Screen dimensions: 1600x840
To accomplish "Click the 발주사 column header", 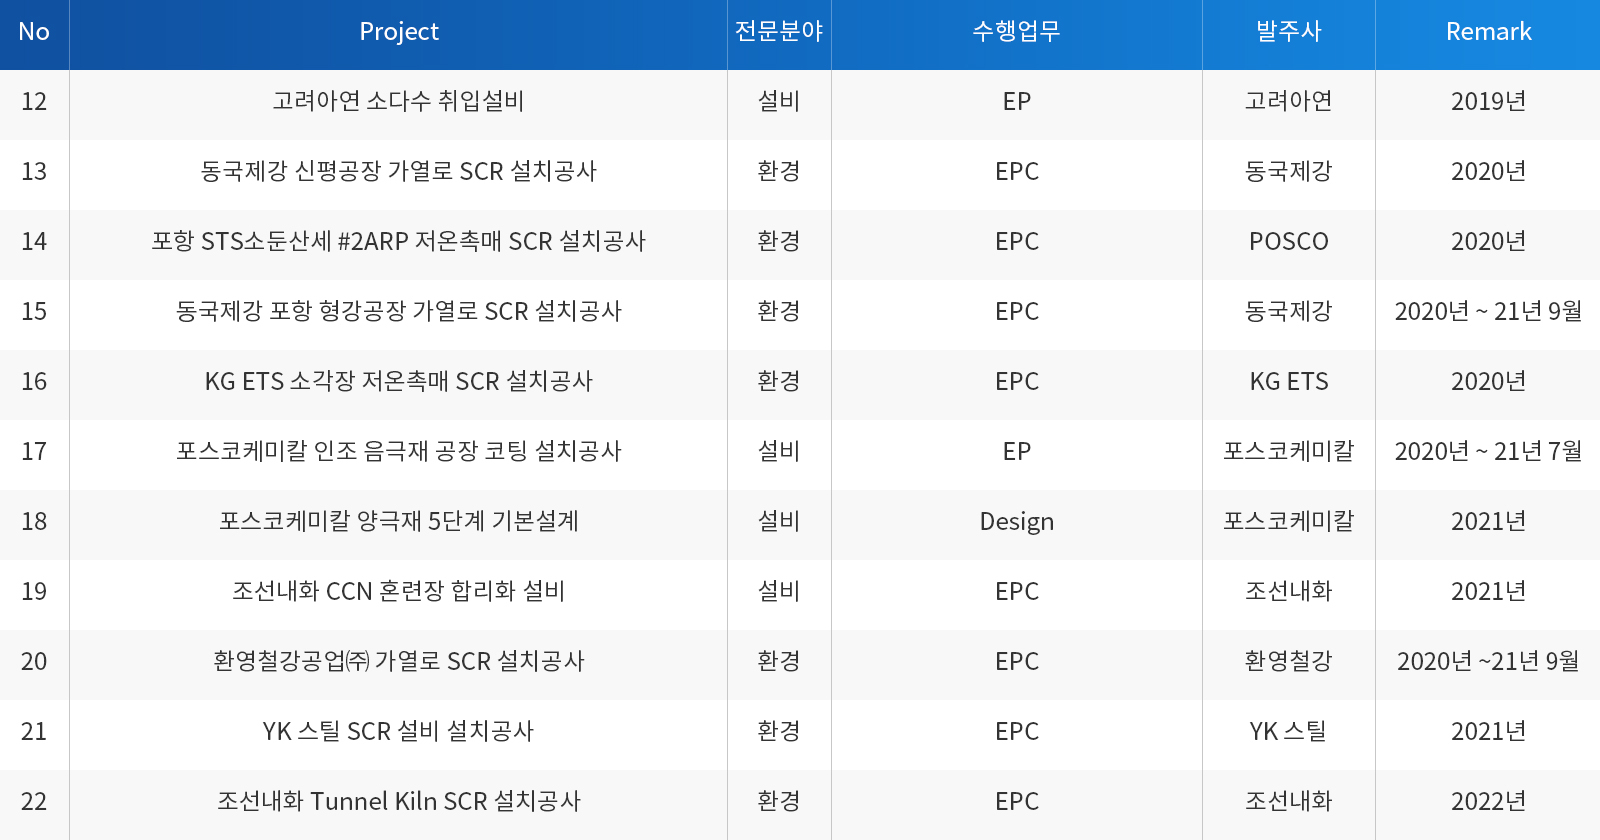I will click(1288, 32).
